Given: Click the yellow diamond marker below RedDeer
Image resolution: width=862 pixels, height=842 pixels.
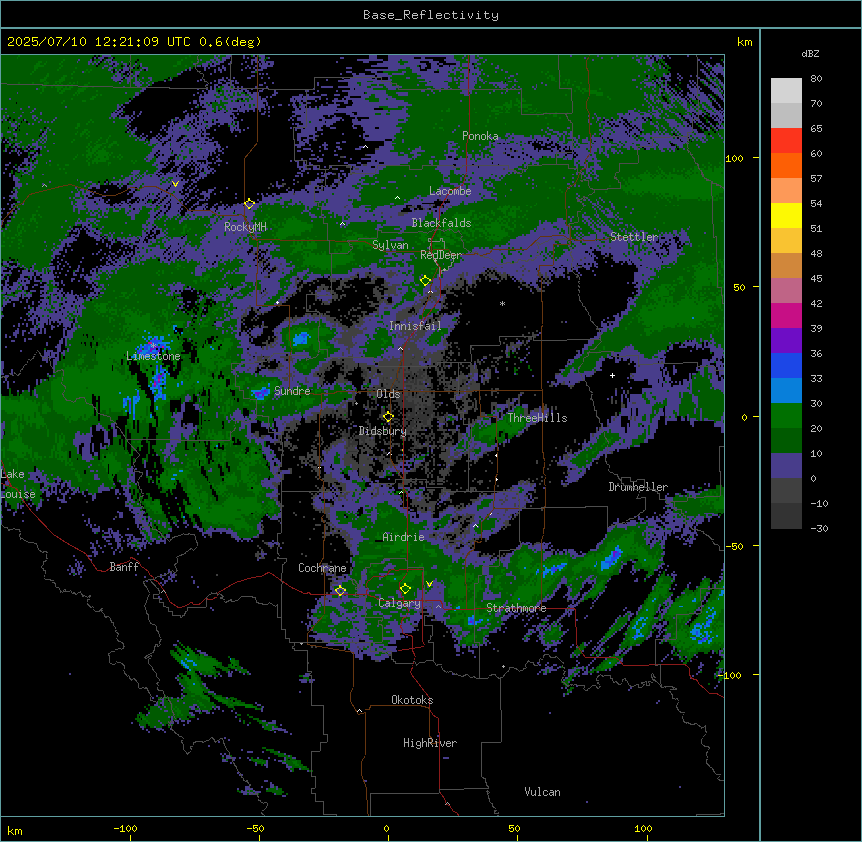Looking at the screenshot, I should coord(425,281).
